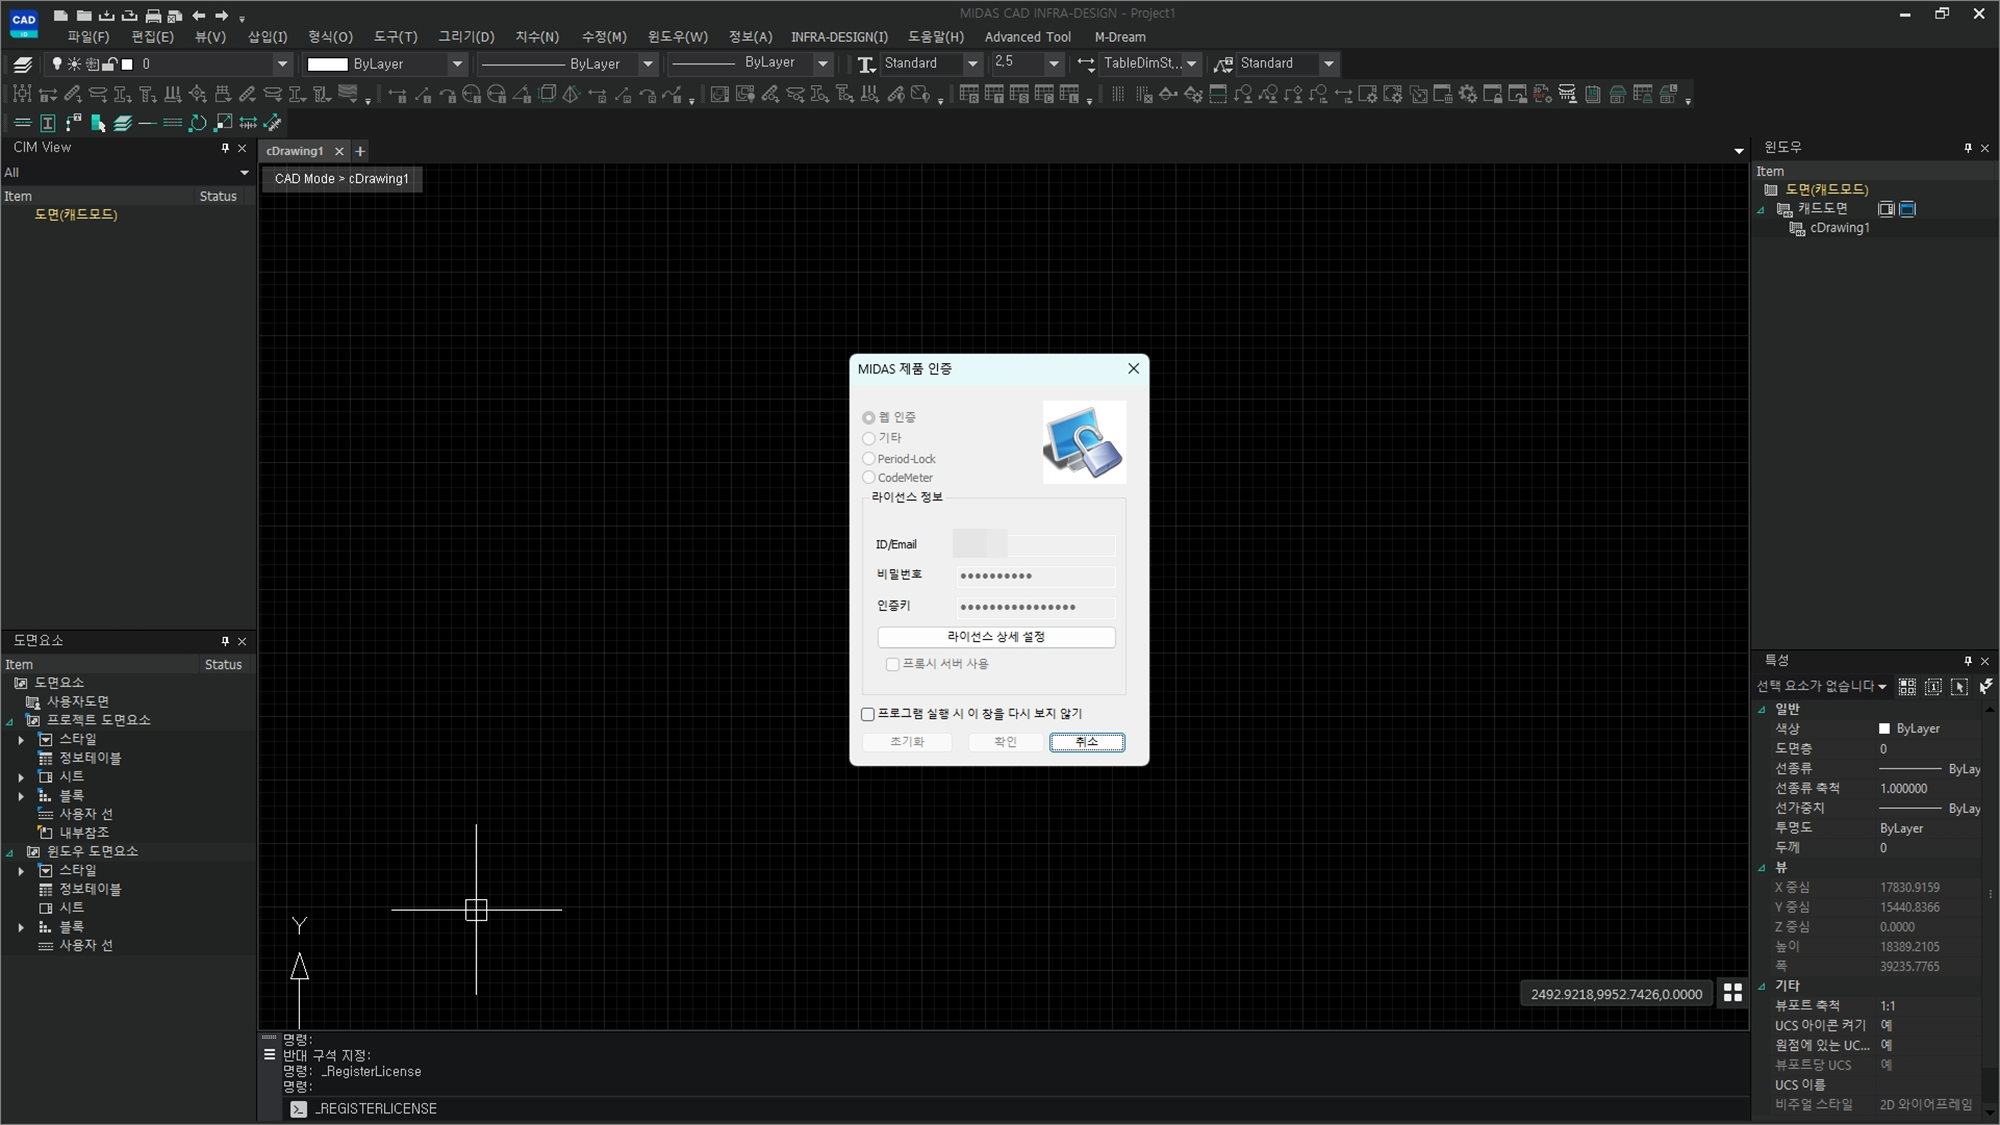This screenshot has height=1125, width=2000.
Task: Collapse the 일반 section in 특성 panel
Action: tap(1762, 709)
